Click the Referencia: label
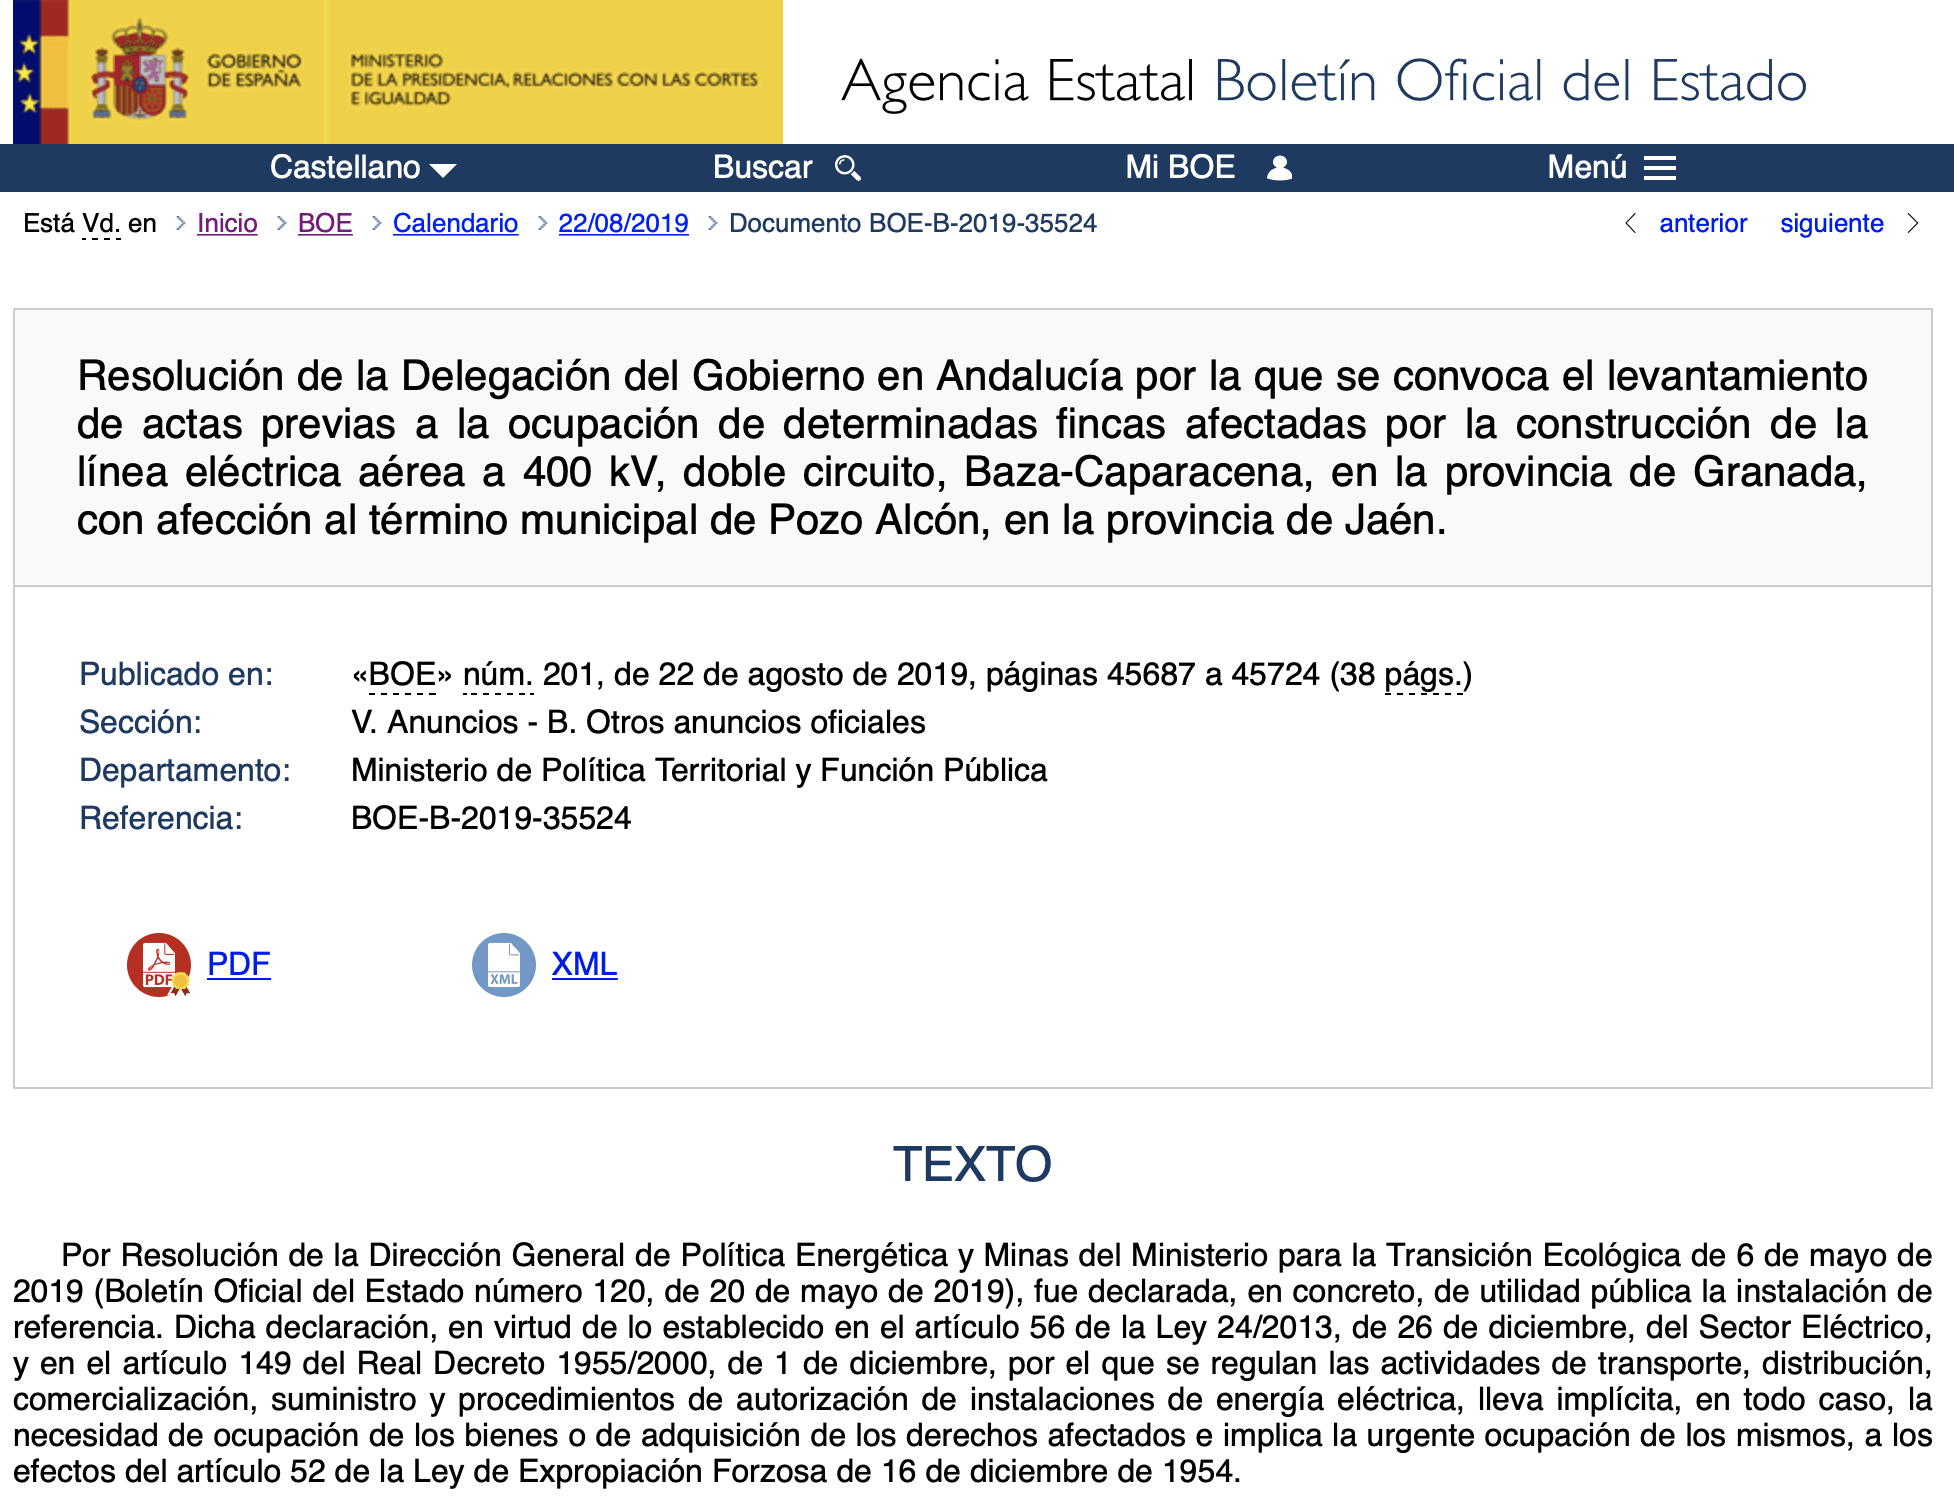The height and width of the screenshot is (1508, 1954). coord(160,819)
